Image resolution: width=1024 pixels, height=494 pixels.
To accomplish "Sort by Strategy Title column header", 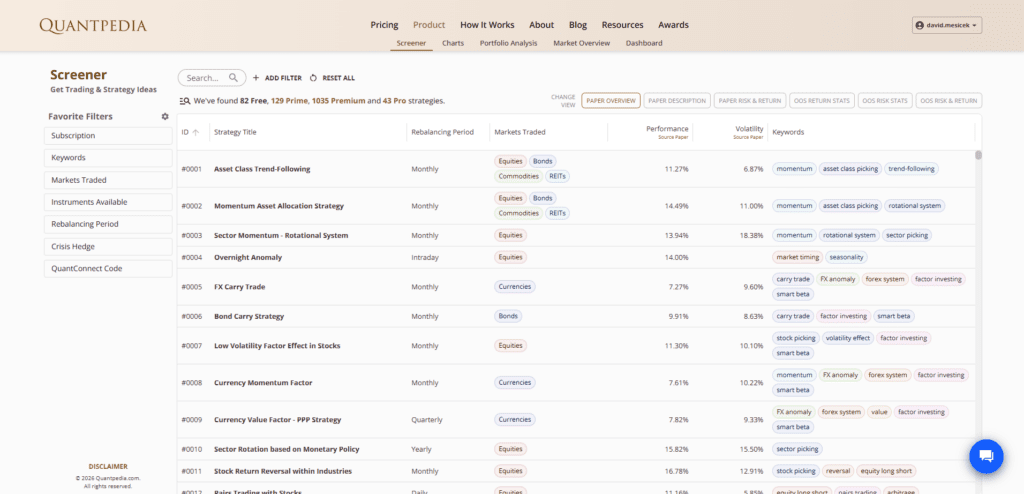I will click(x=235, y=132).
